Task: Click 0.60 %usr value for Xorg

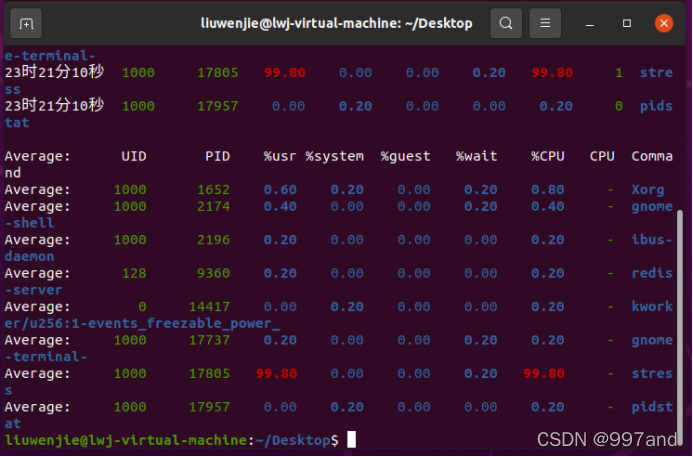Action: [280, 190]
